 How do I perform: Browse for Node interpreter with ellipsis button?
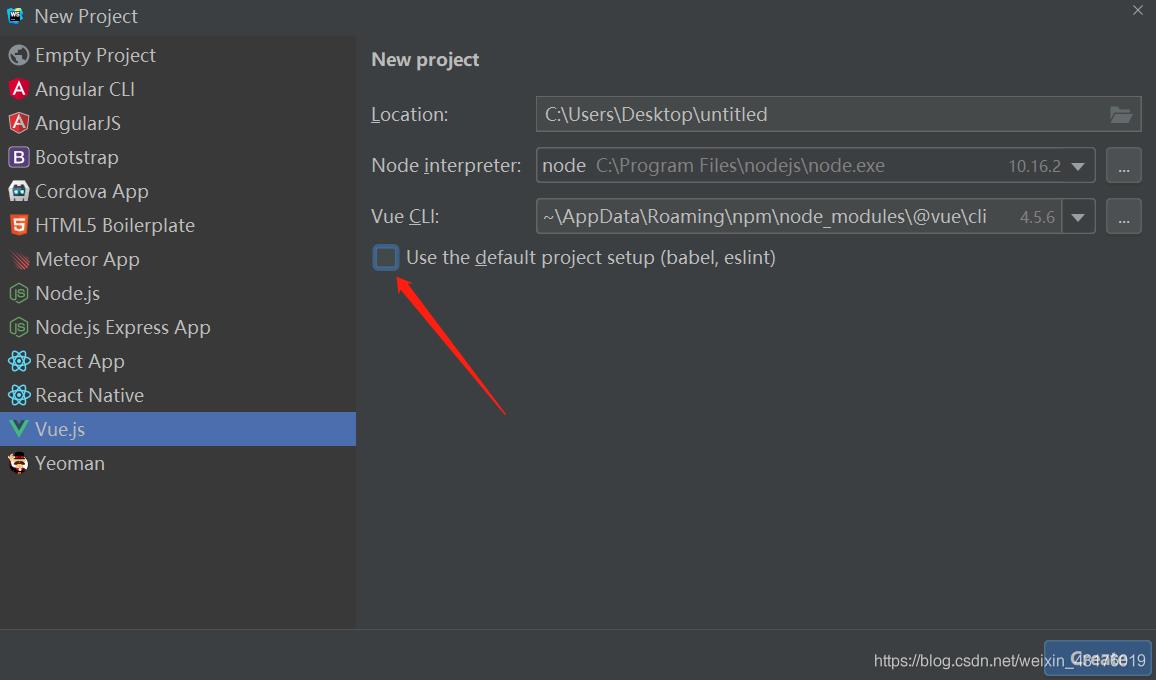[x=1123, y=166]
